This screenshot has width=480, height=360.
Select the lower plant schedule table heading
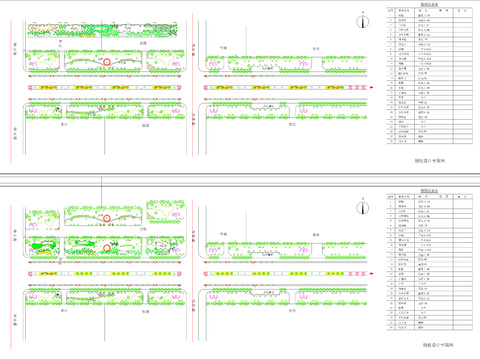(x=429, y=191)
